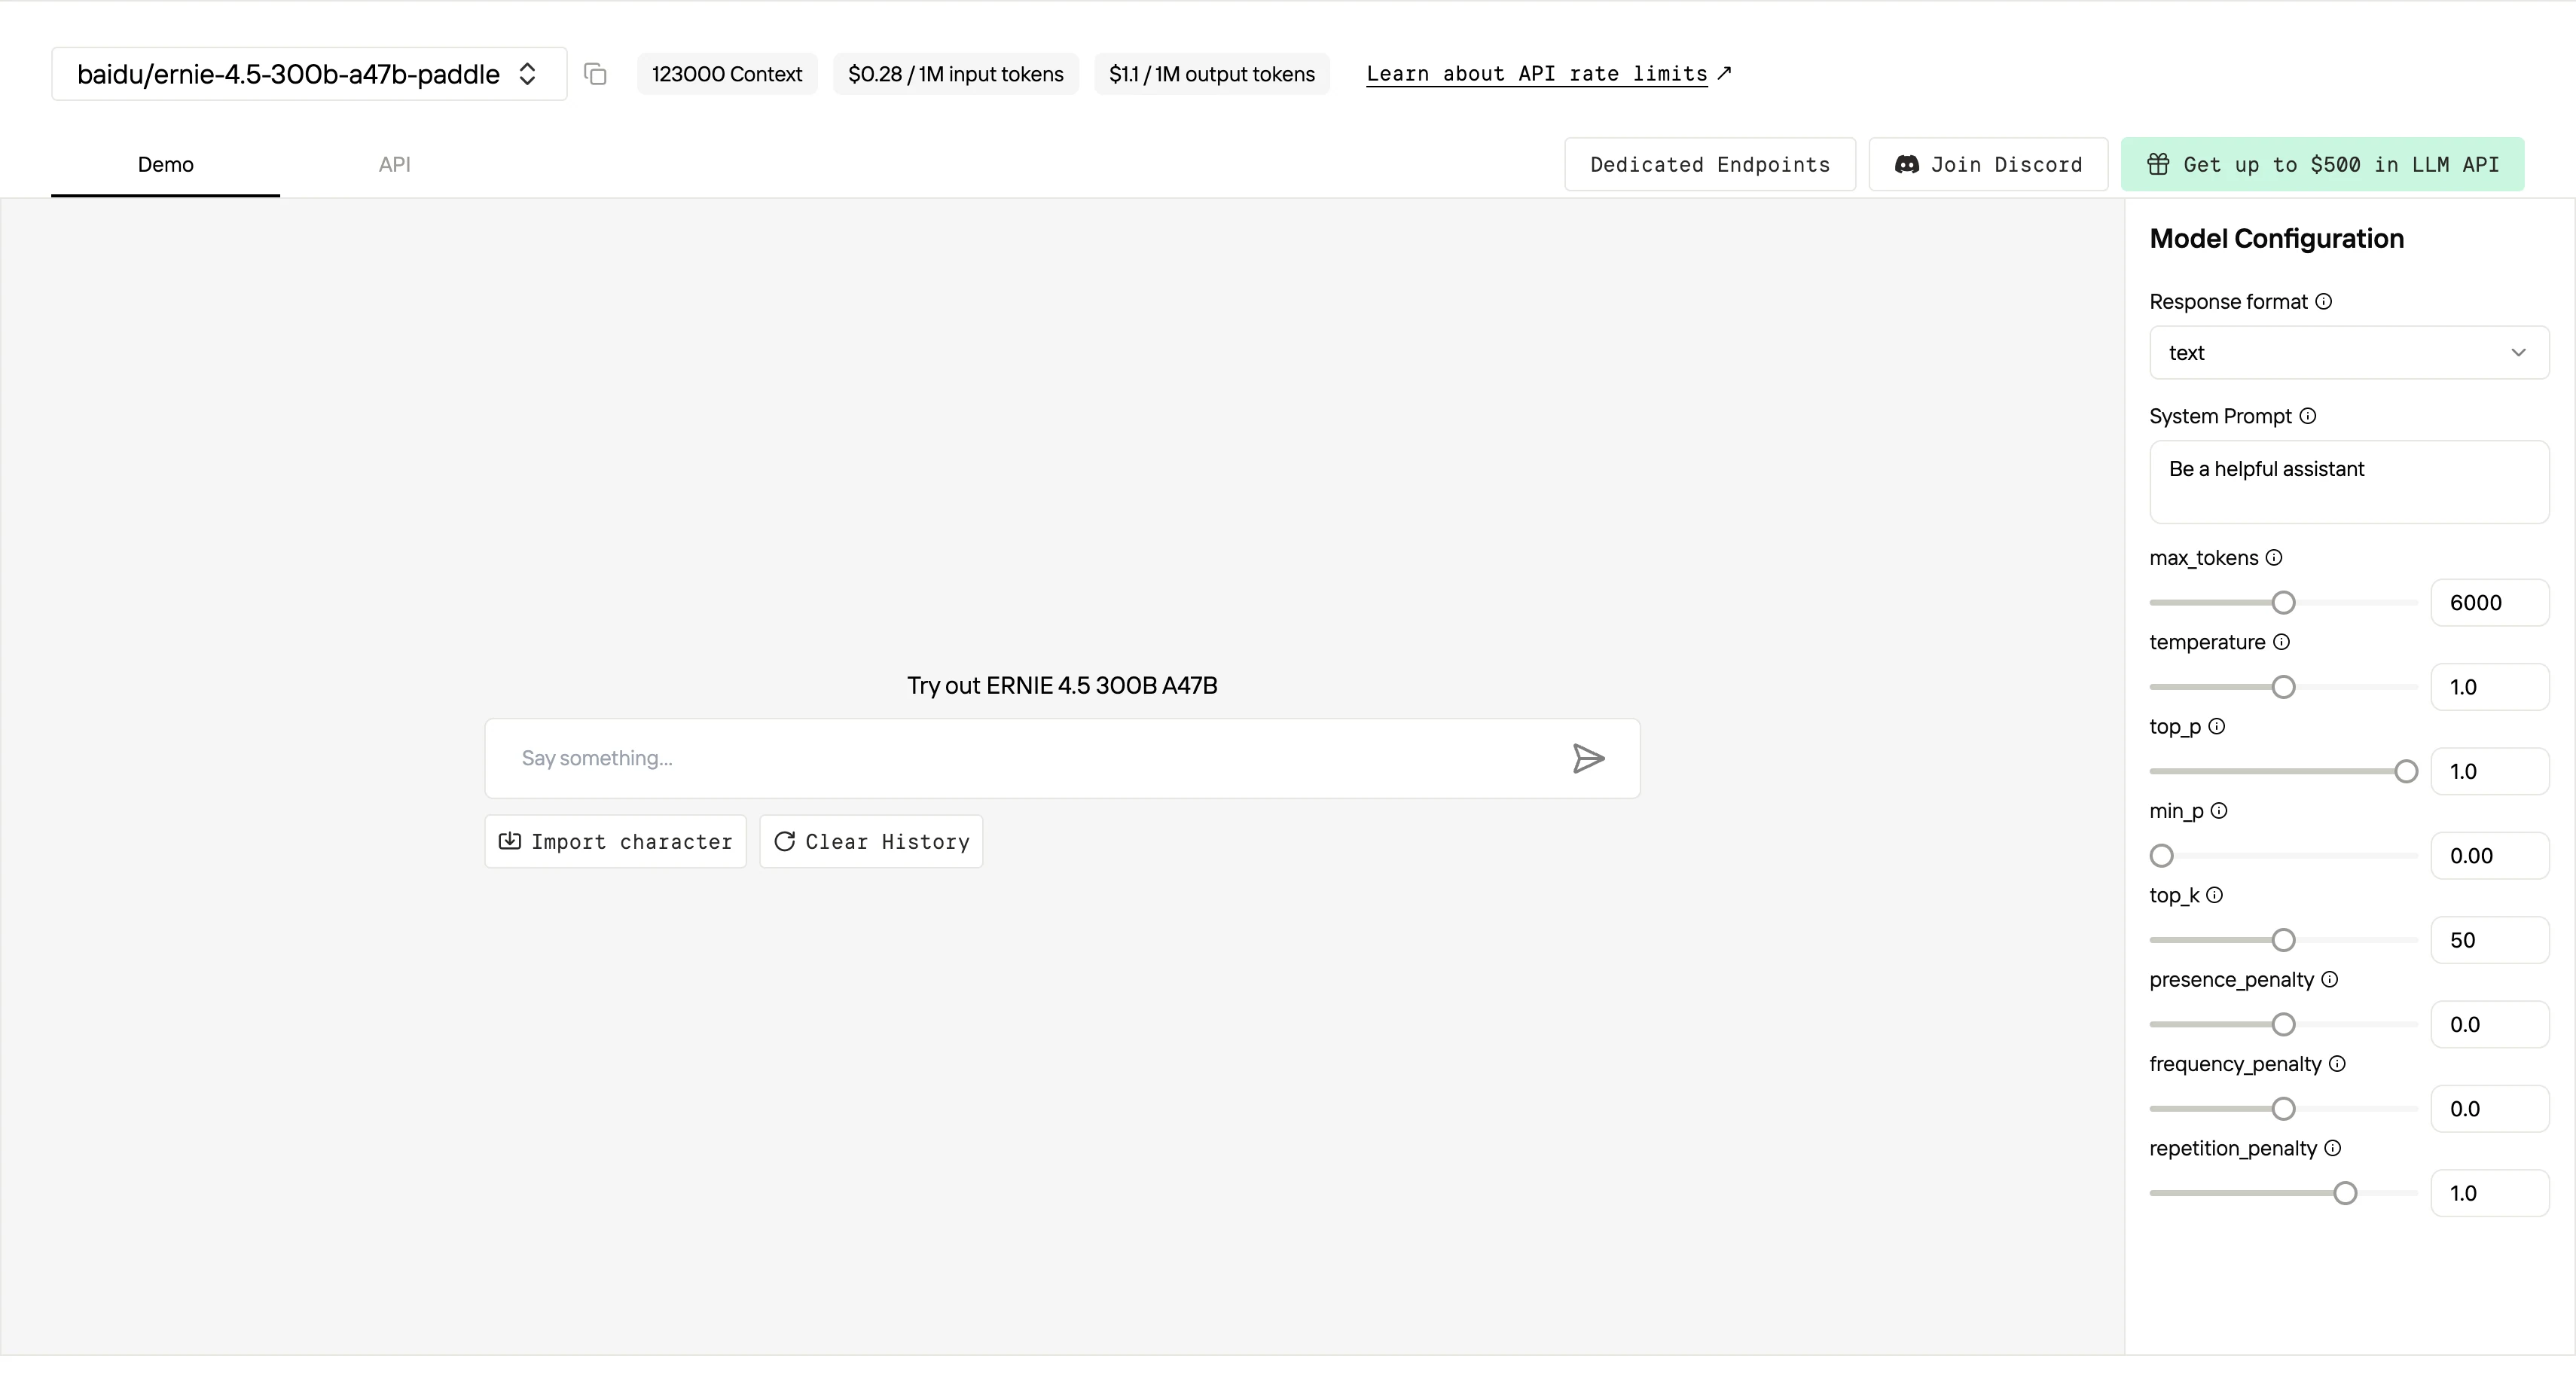Click the Import character button
The width and height of the screenshot is (2576, 1398).
[x=615, y=842]
